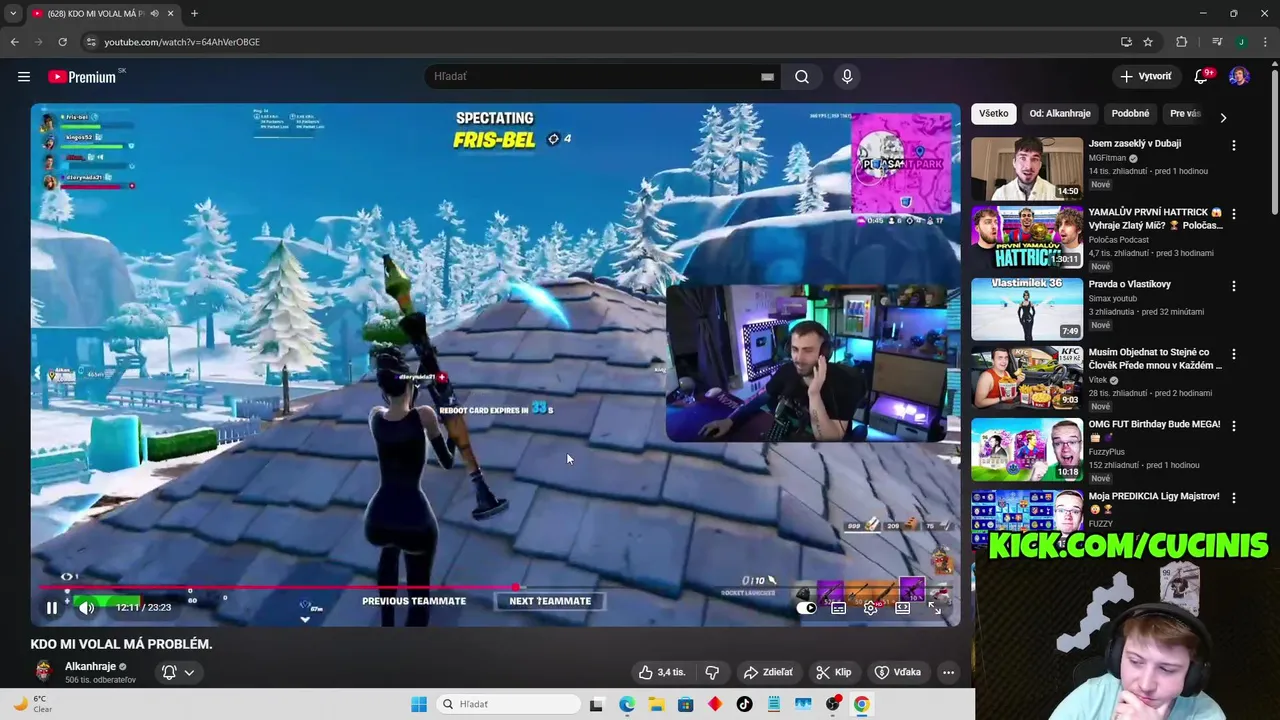Open more actions below the video

948,672
